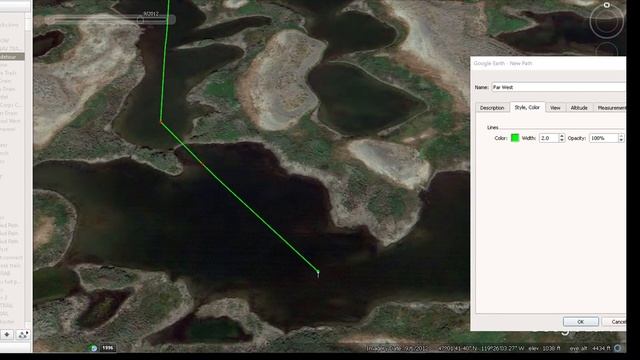Select the Style, Color tab
This screenshot has height=360, width=640.
pyautogui.click(x=527, y=107)
